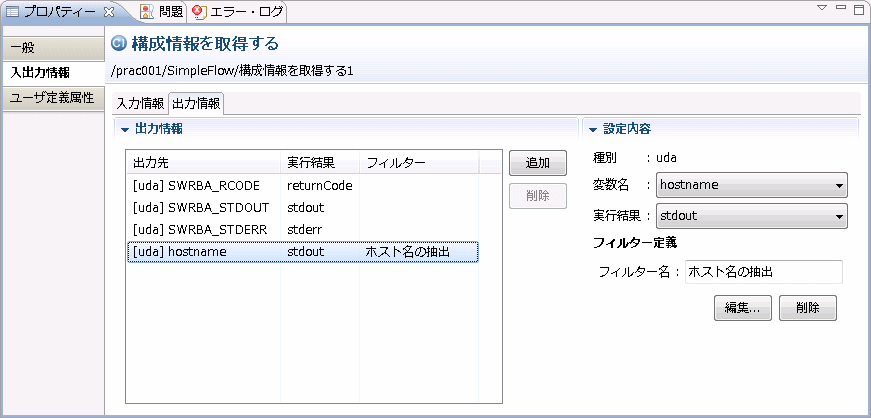The image size is (871, 418).
Task: Switch to the 入力情報 tab
Action: 140,103
